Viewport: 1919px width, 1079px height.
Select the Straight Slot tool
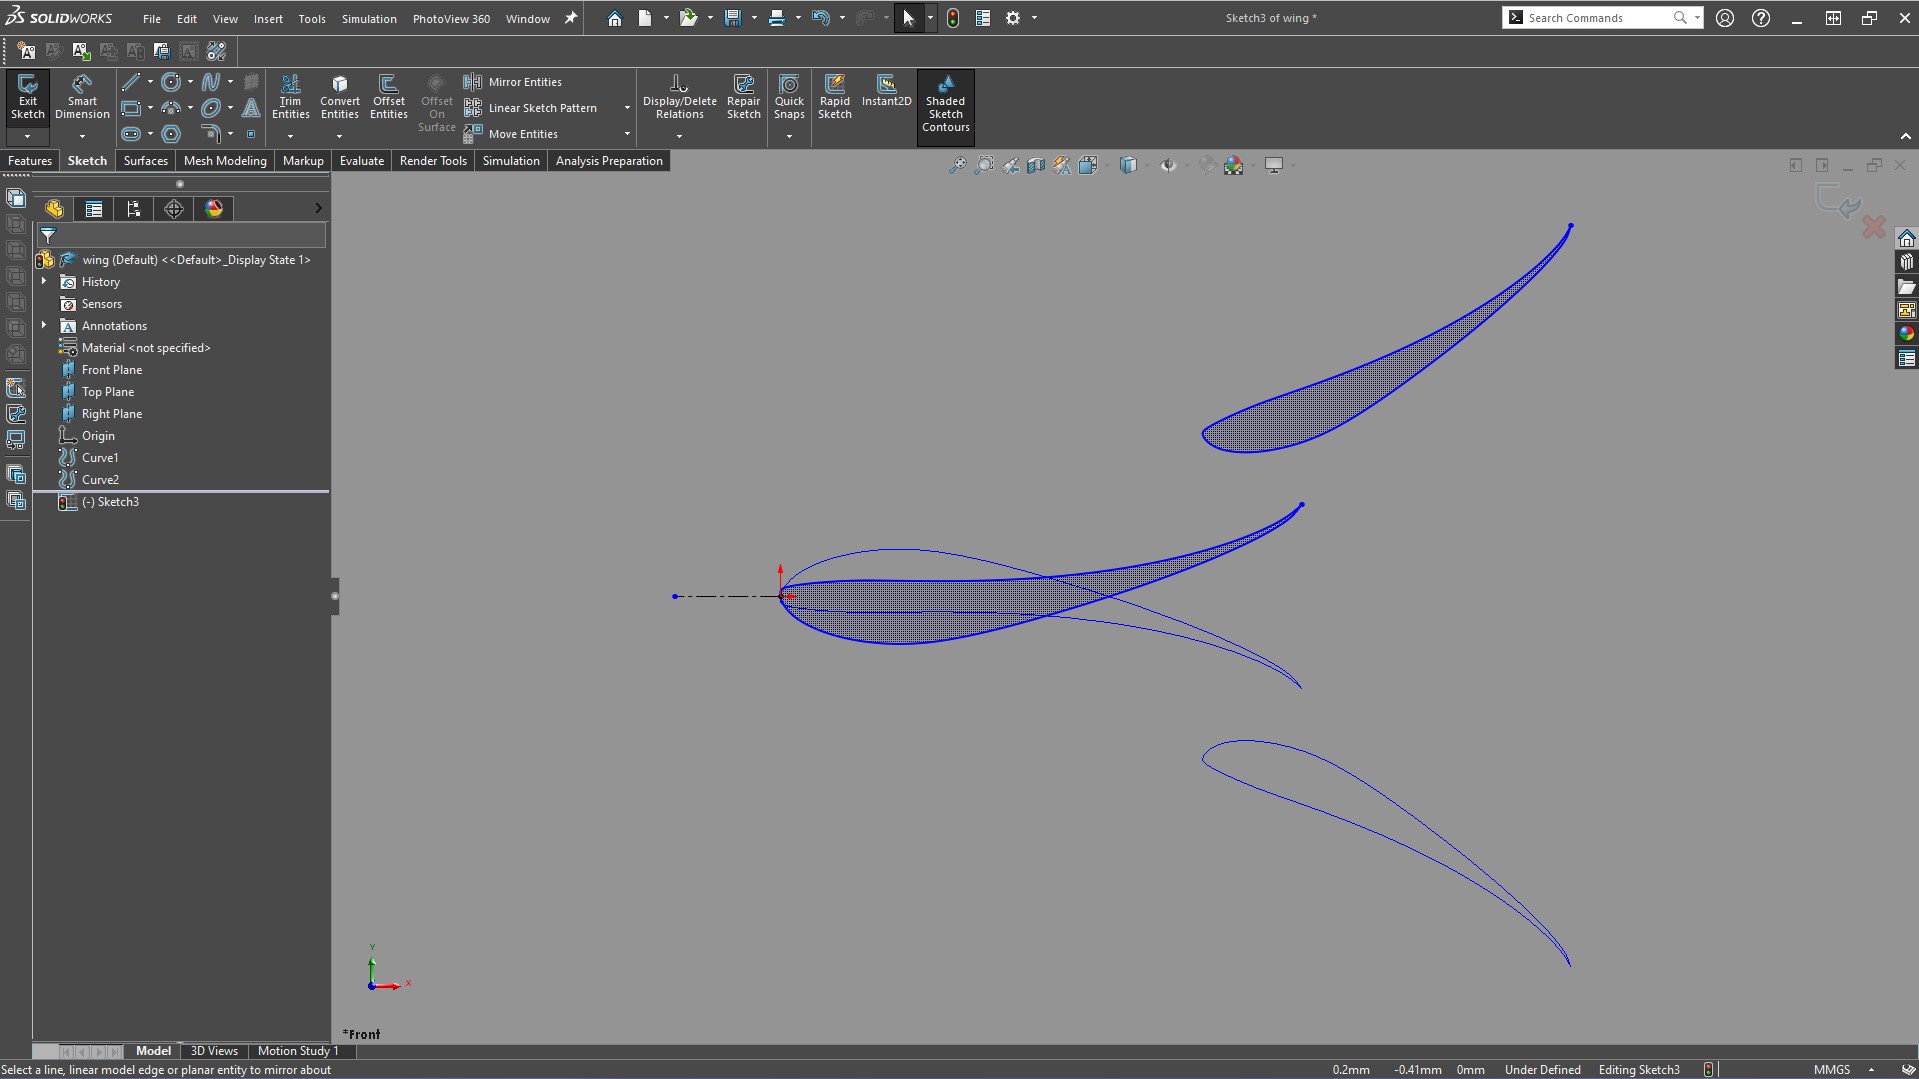131,134
